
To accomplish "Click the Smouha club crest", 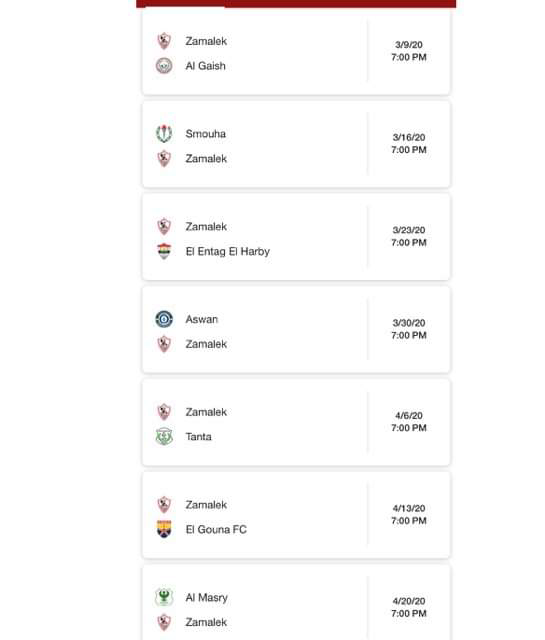I will coord(164,133).
